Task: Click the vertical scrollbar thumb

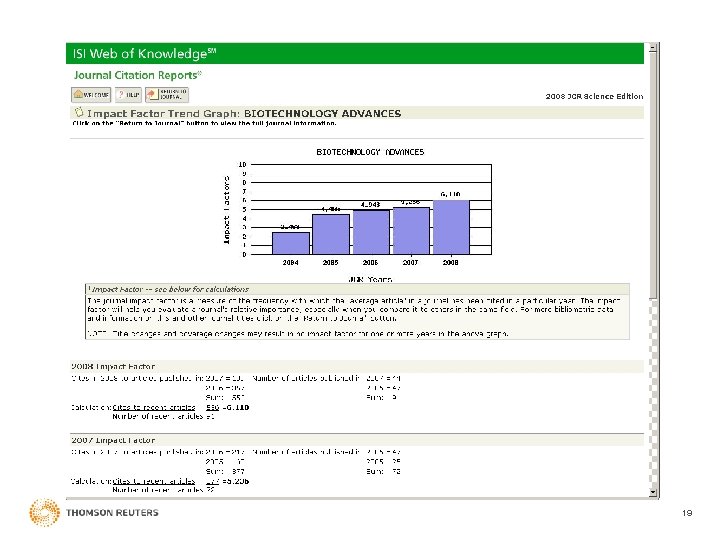Action: [653, 175]
